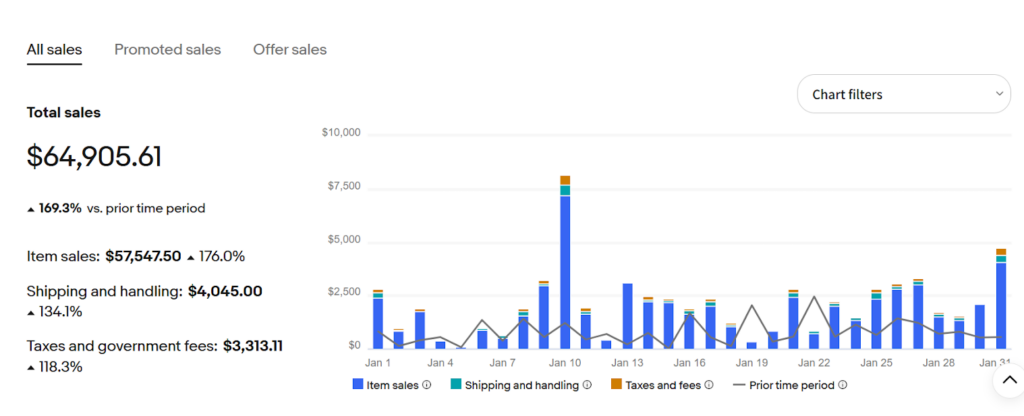Click the info icon beside Item sales legend
1024x416 pixels.
tap(427, 385)
